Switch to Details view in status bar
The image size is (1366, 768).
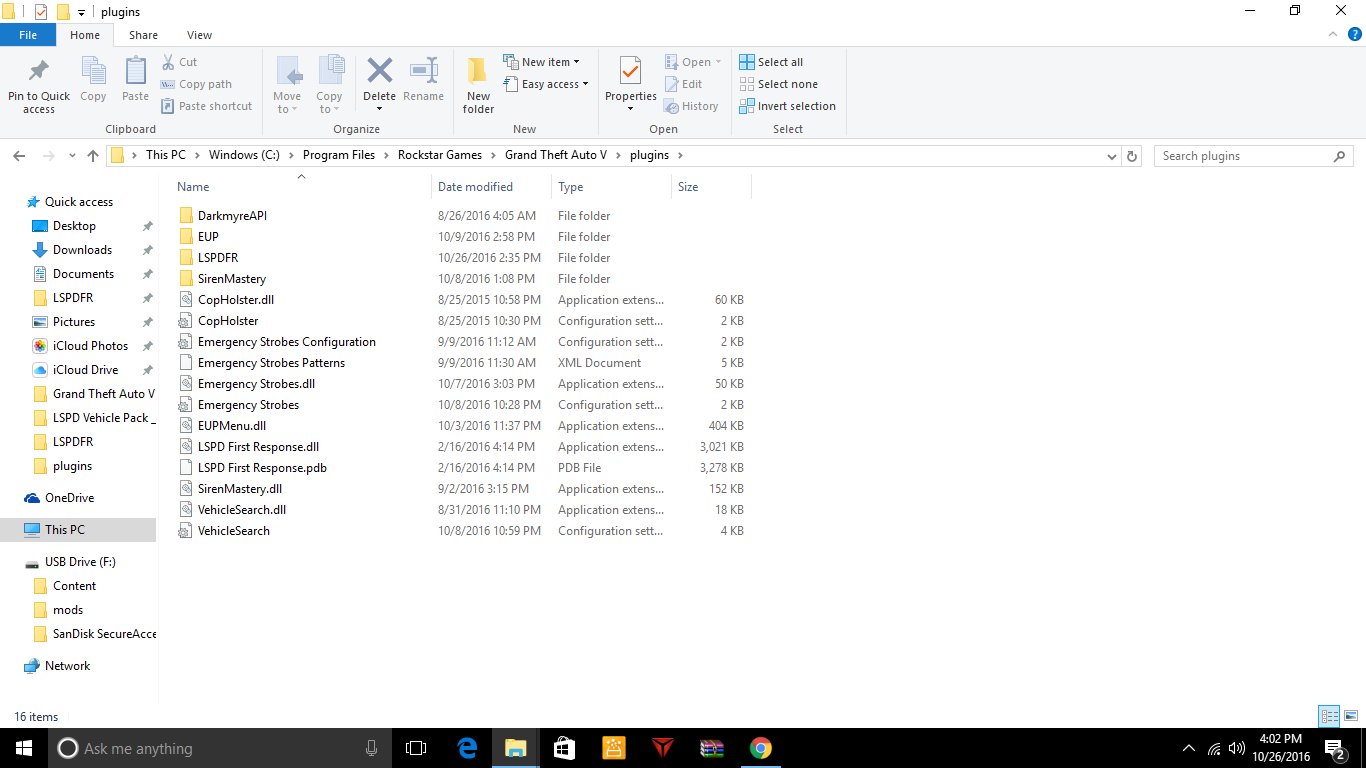click(x=1329, y=716)
